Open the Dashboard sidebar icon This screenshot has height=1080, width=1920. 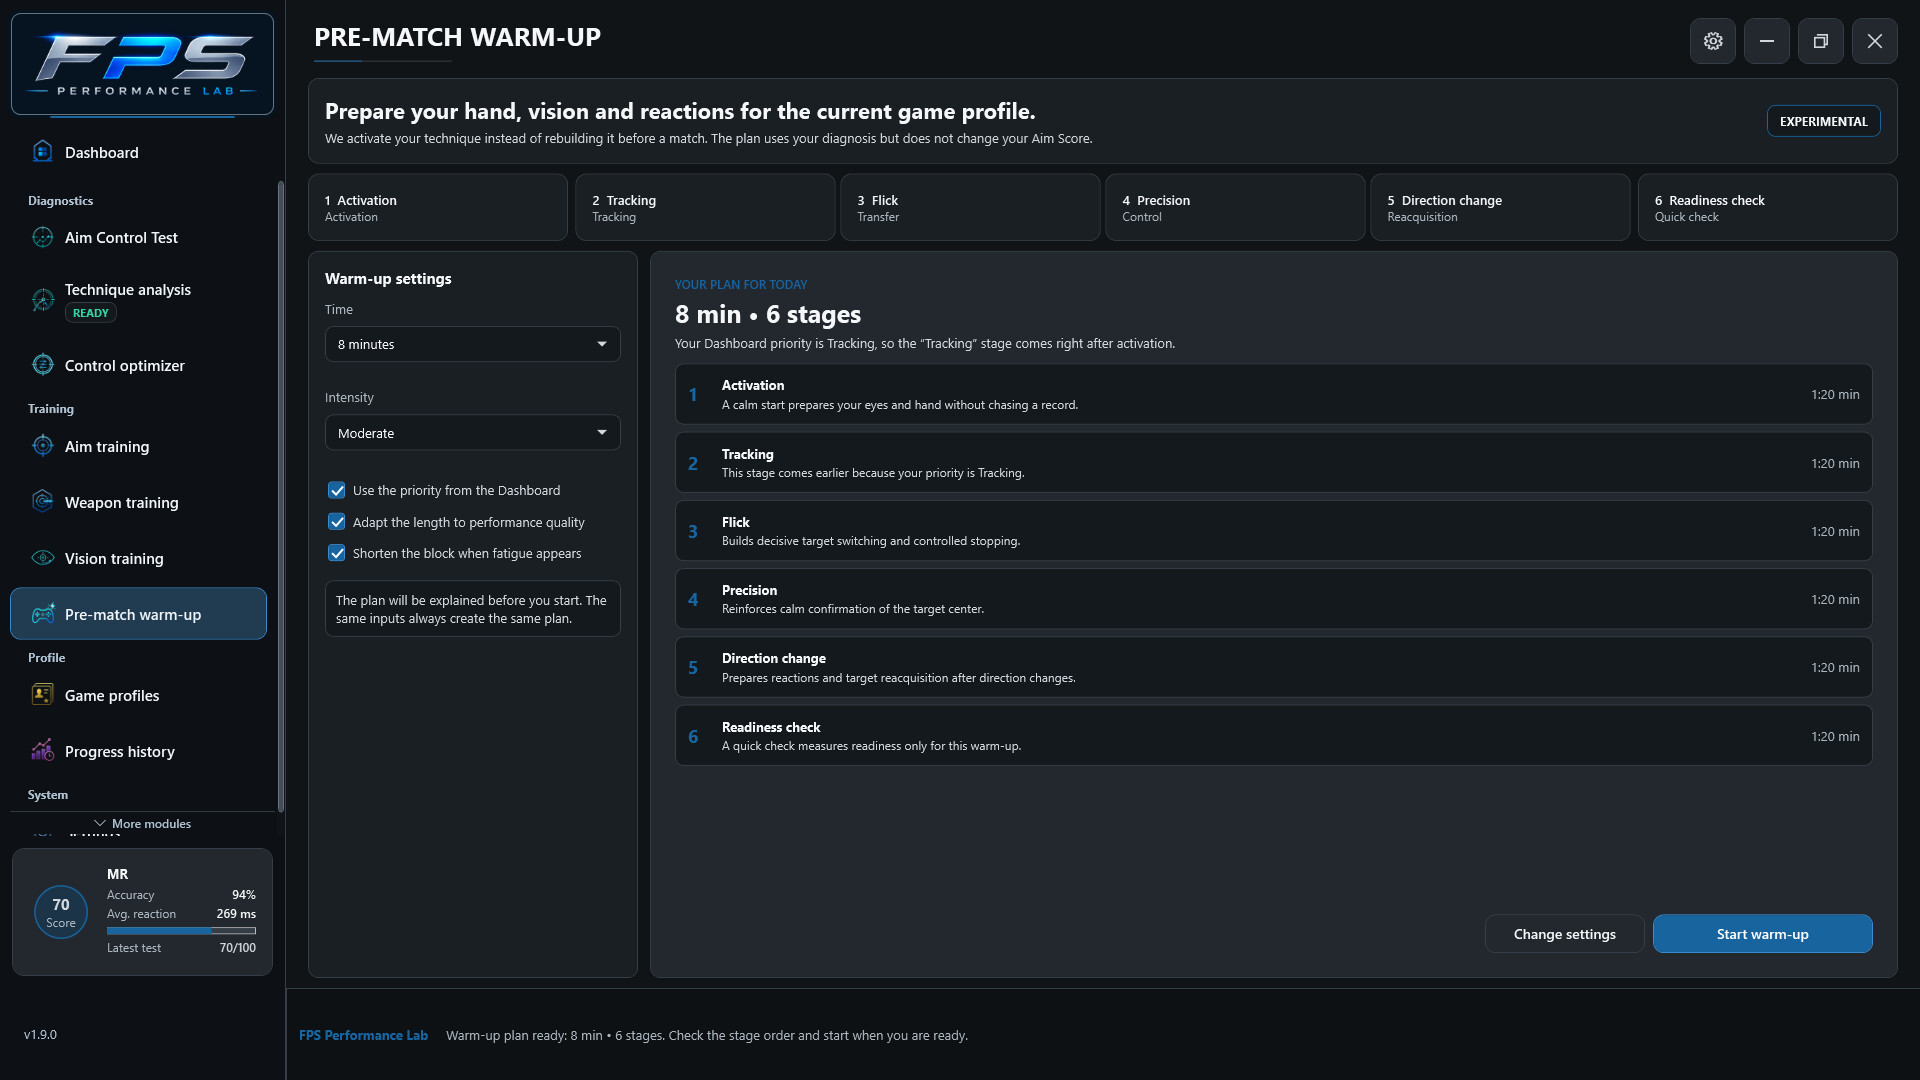pos(42,152)
